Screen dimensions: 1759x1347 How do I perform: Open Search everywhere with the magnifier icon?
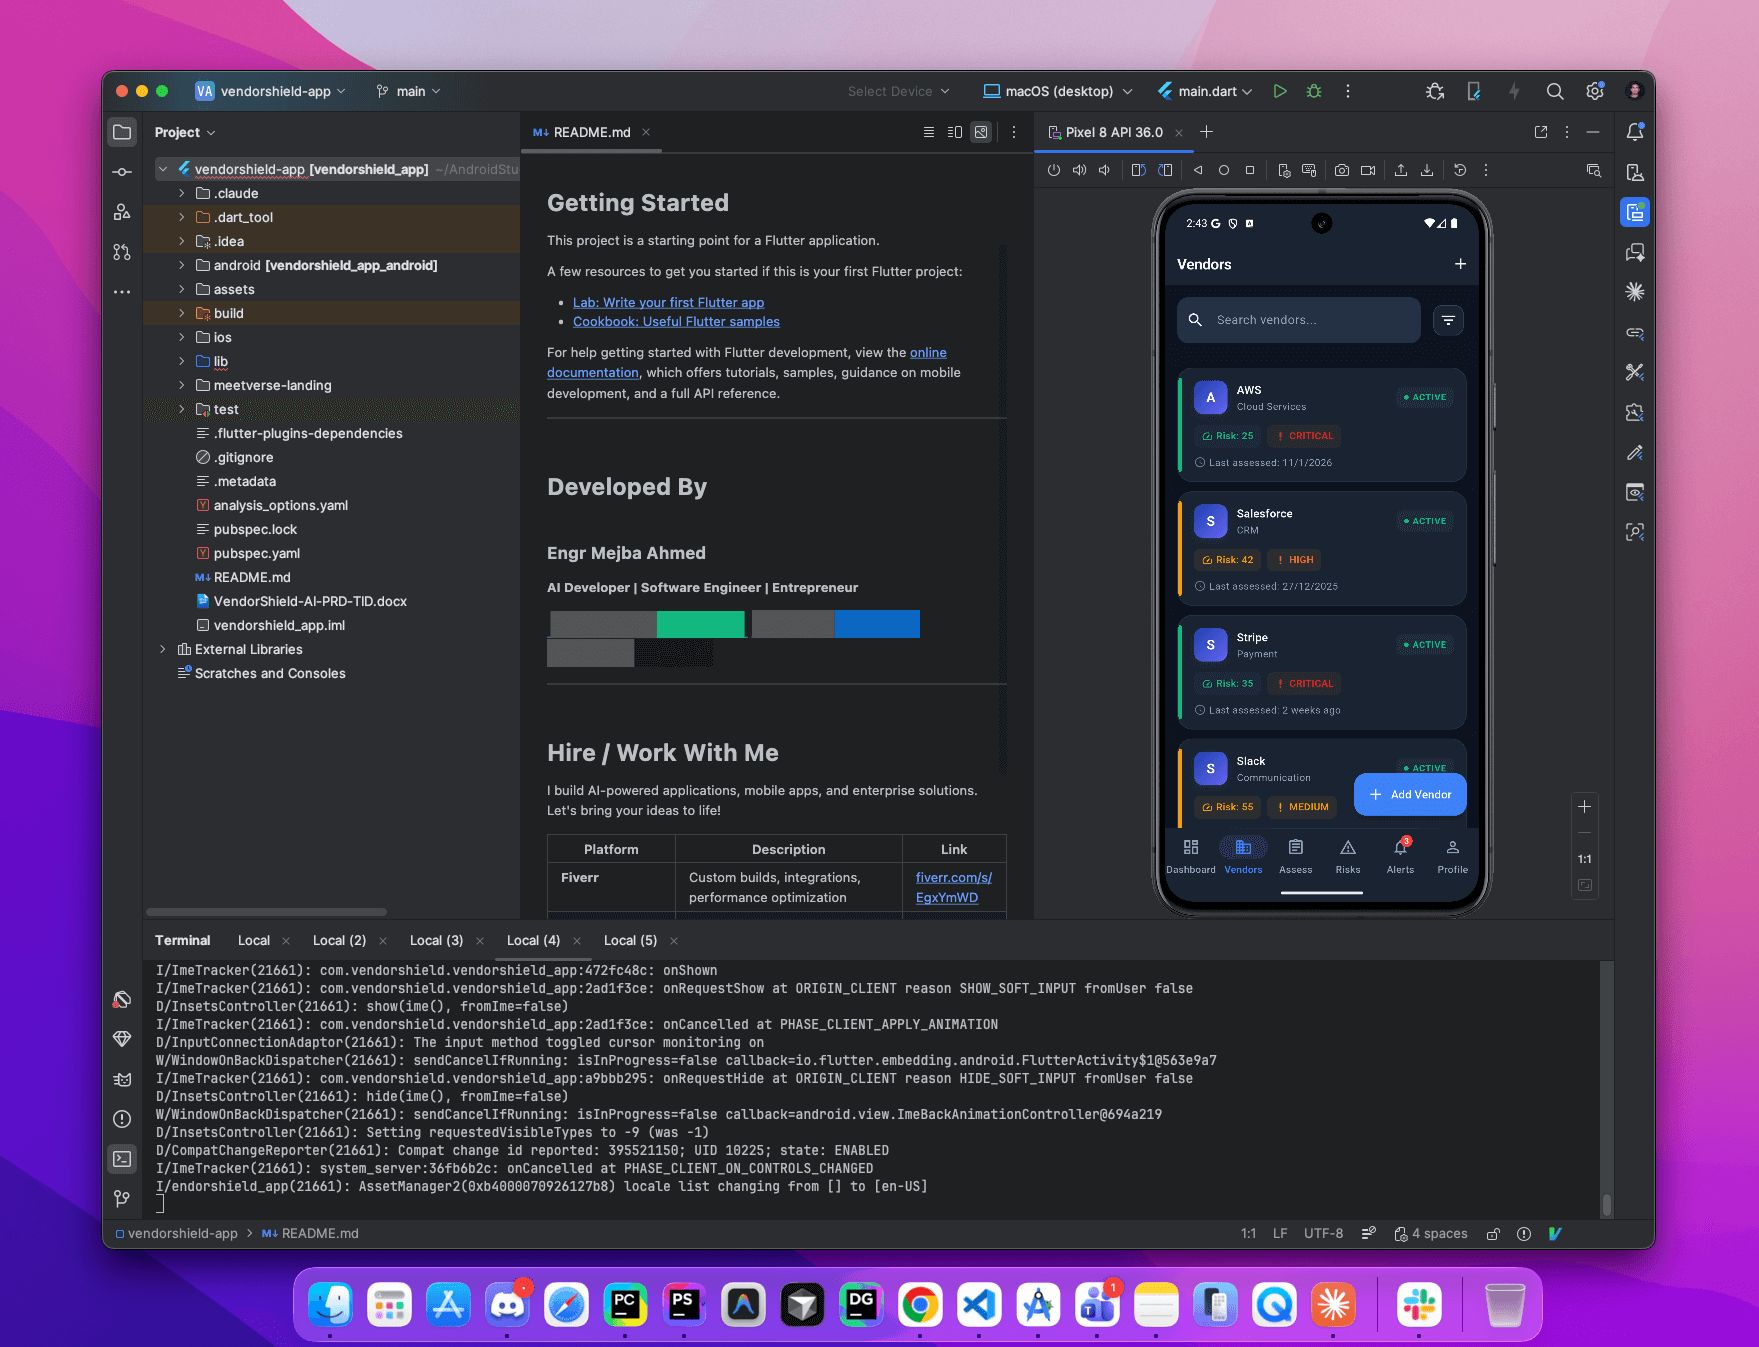coord(1555,90)
